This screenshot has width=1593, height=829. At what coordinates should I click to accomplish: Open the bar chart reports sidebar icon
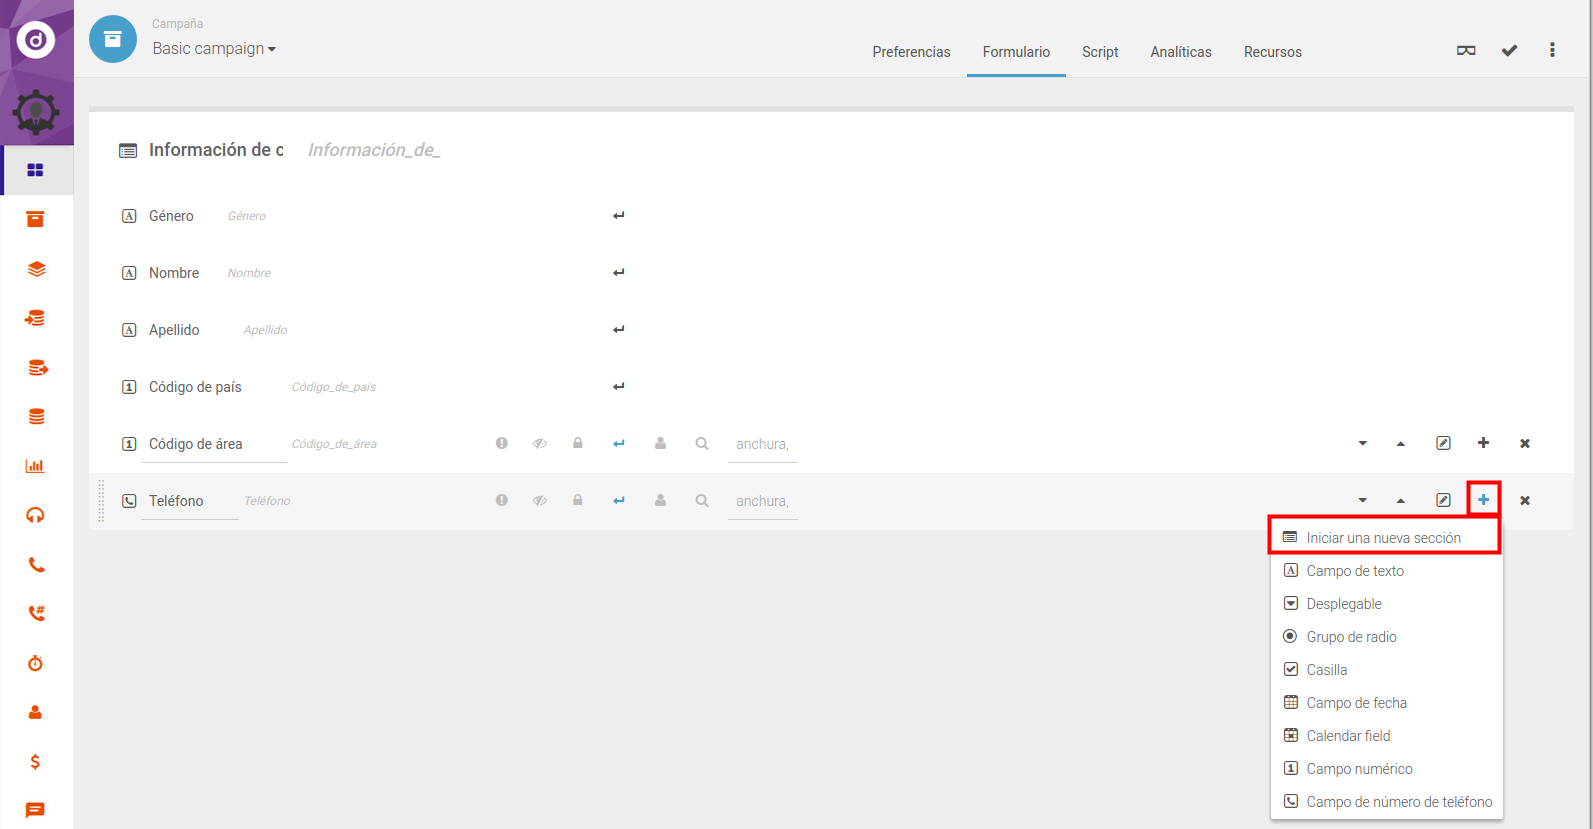coord(35,466)
